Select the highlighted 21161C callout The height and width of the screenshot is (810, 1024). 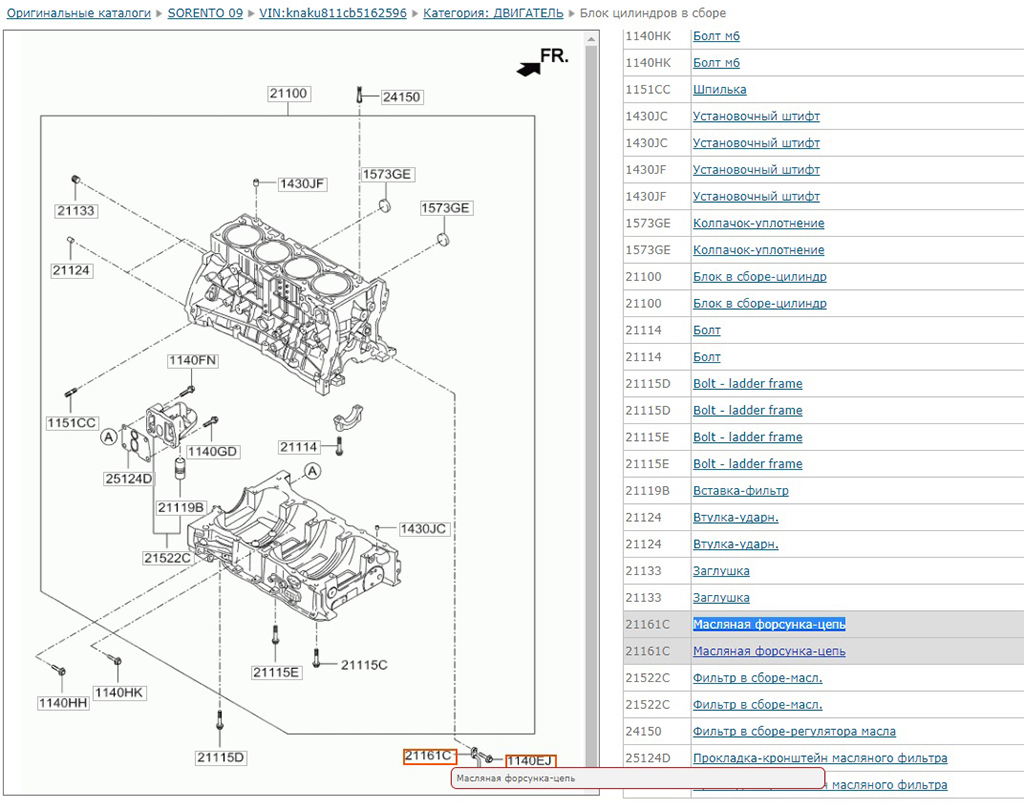(429, 756)
